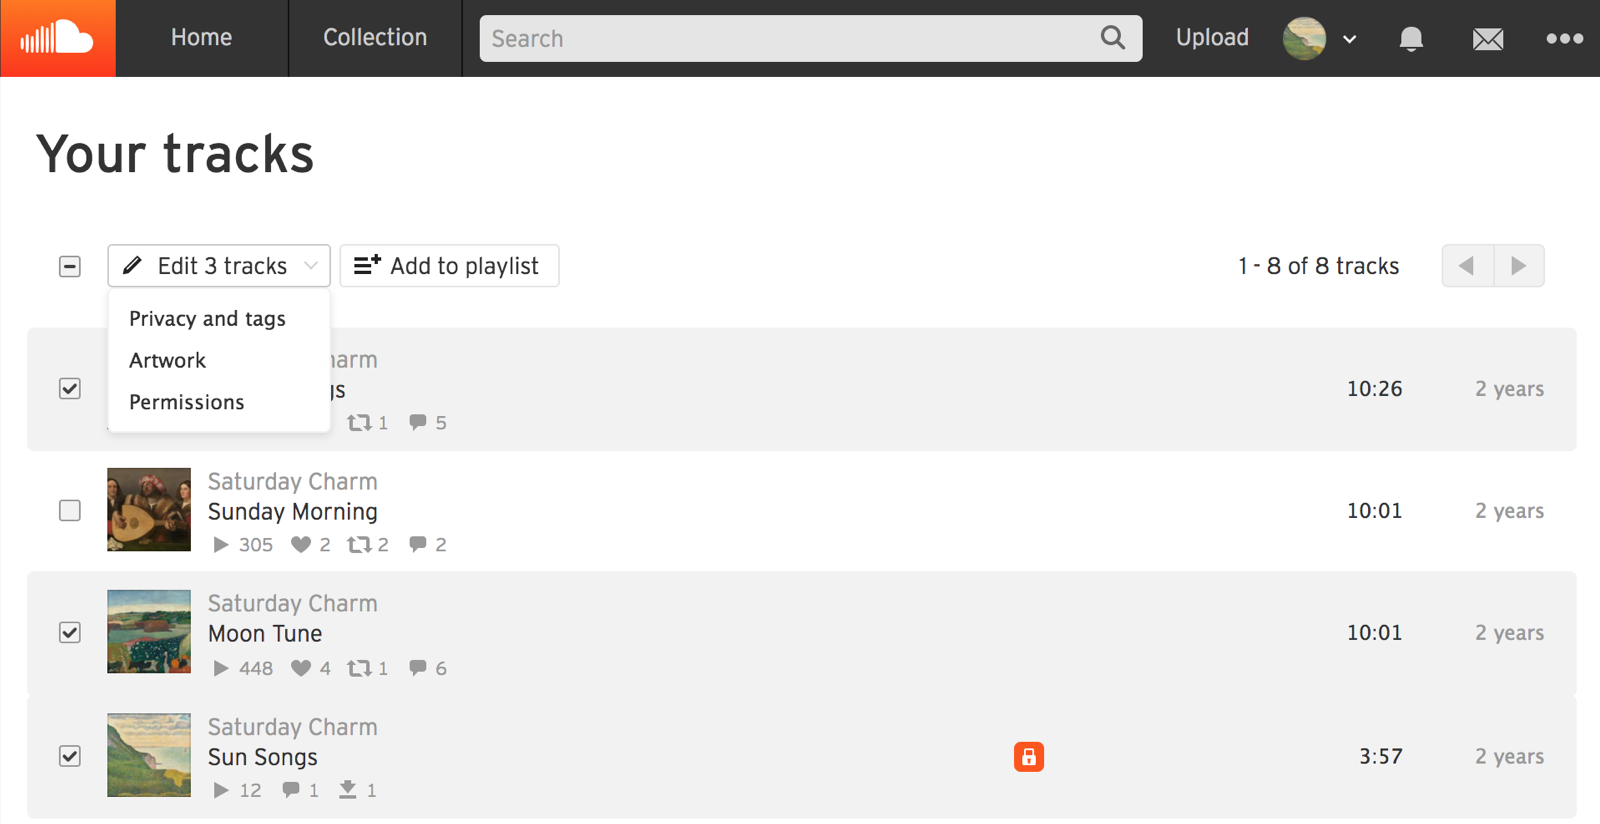This screenshot has width=1600, height=824.
Task: Click Moon Tune's artwork thumbnail
Action: click(148, 632)
